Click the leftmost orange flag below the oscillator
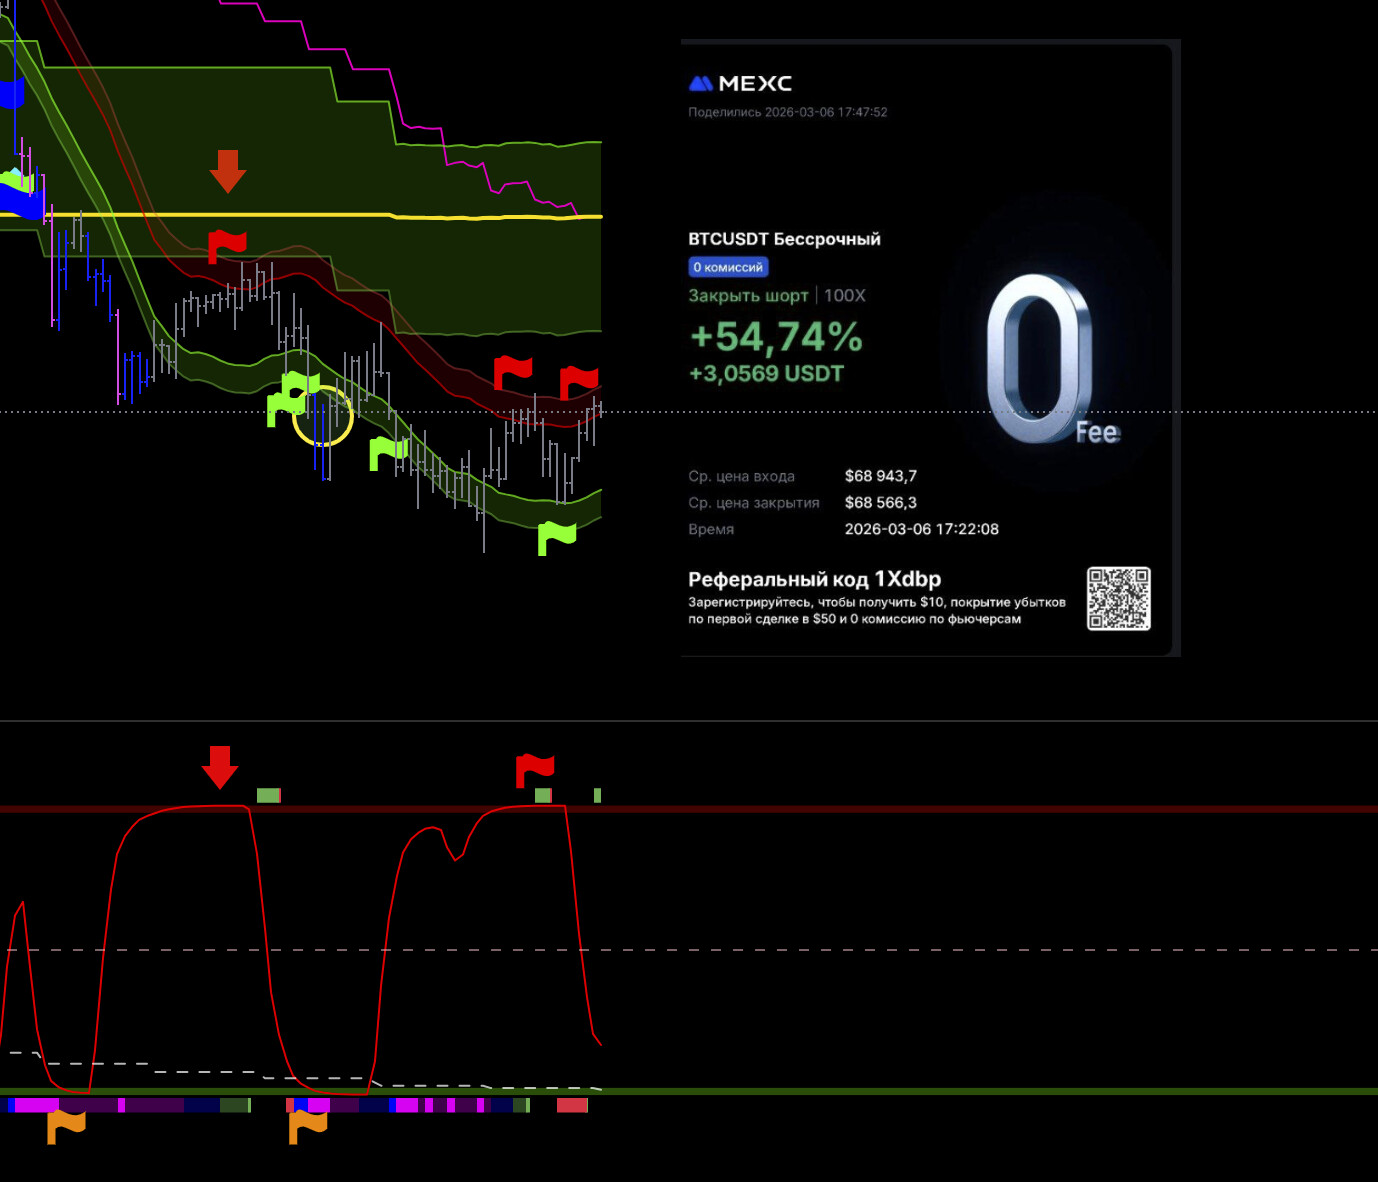 click(x=66, y=1125)
